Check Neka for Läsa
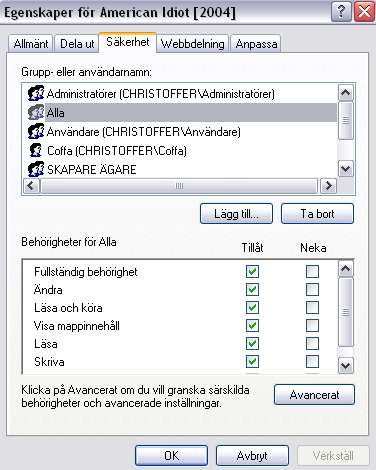Screen dimensions: 376x470 pos(312,343)
